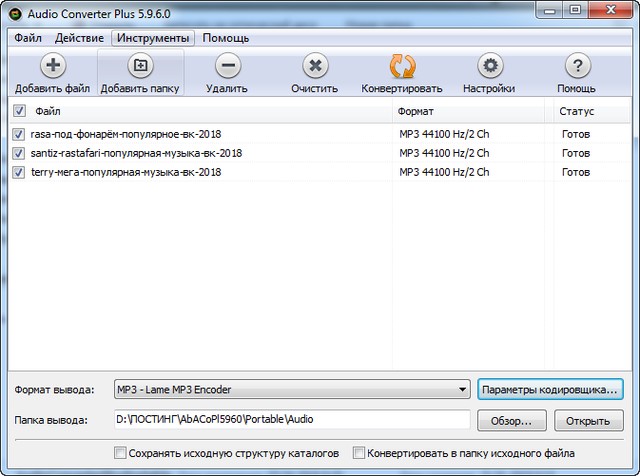Close the Audio Converter Plus window
Image resolution: width=640 pixels, height=476 pixels.
[610, 10]
